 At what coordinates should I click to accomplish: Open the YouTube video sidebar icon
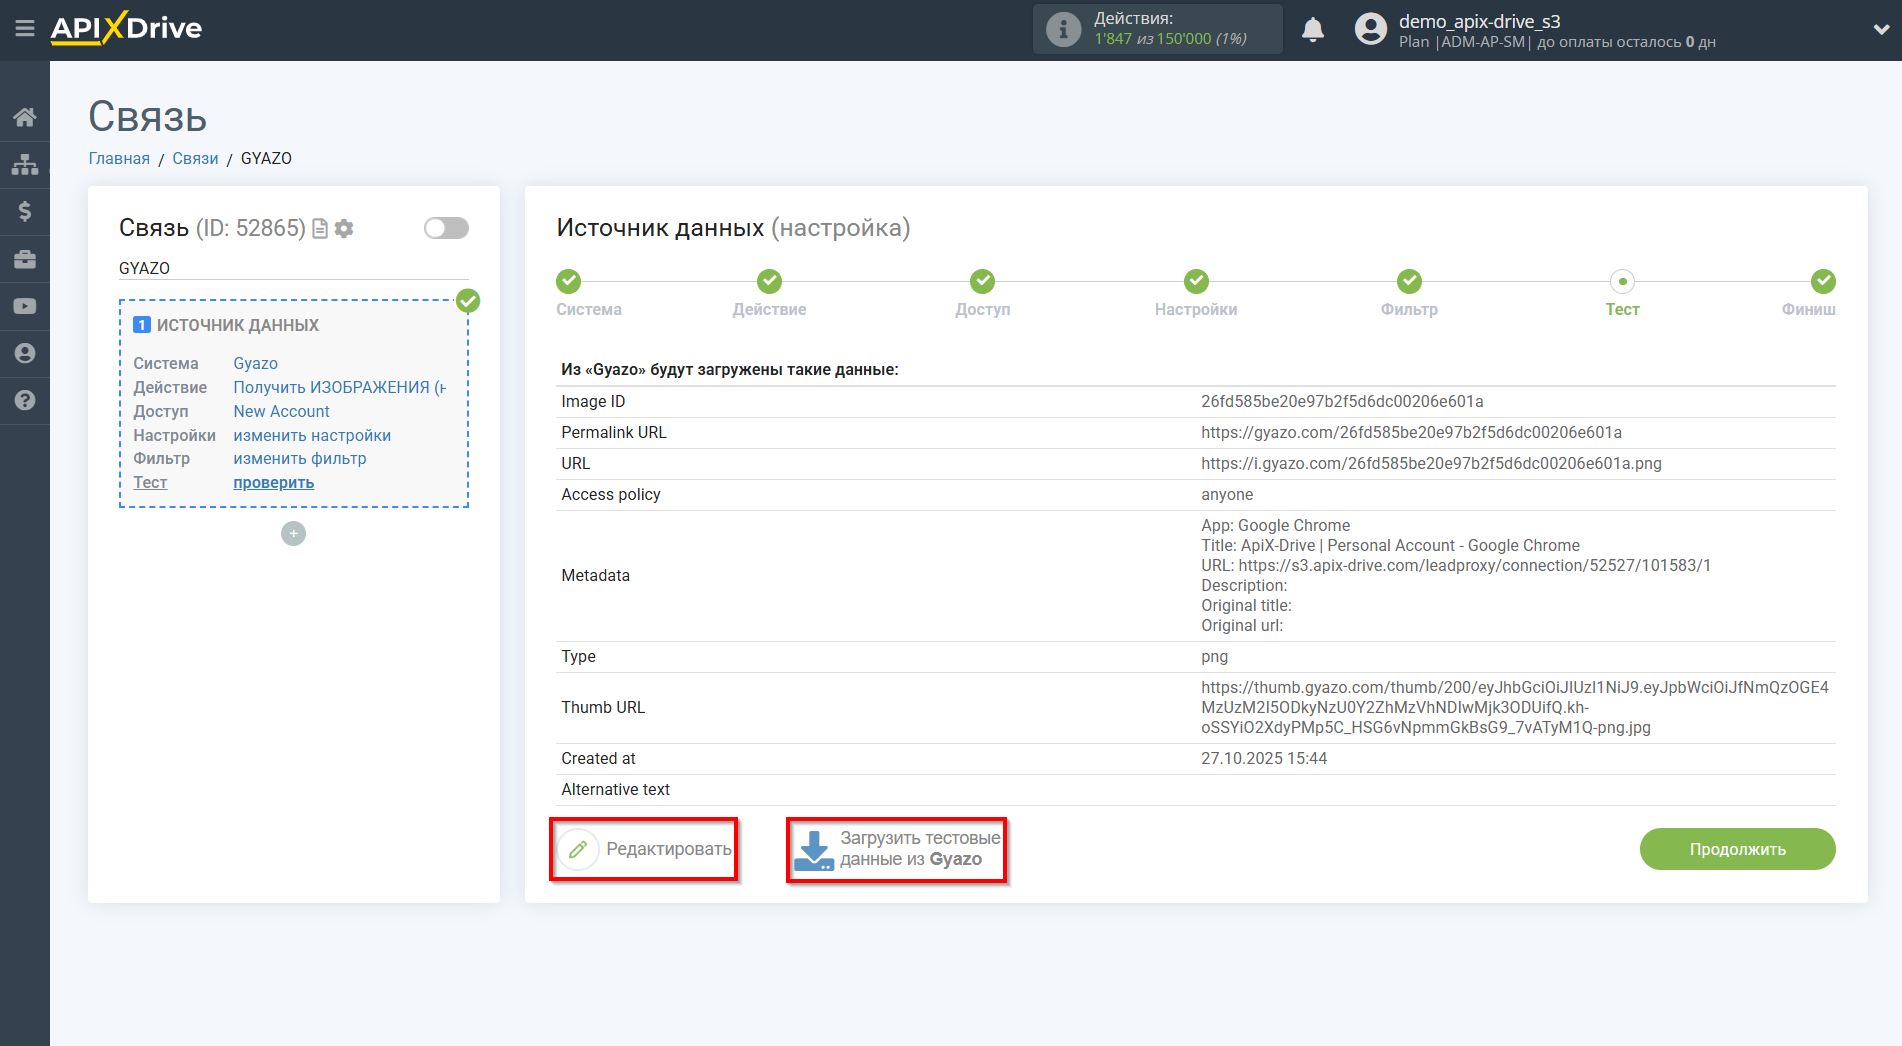25,306
